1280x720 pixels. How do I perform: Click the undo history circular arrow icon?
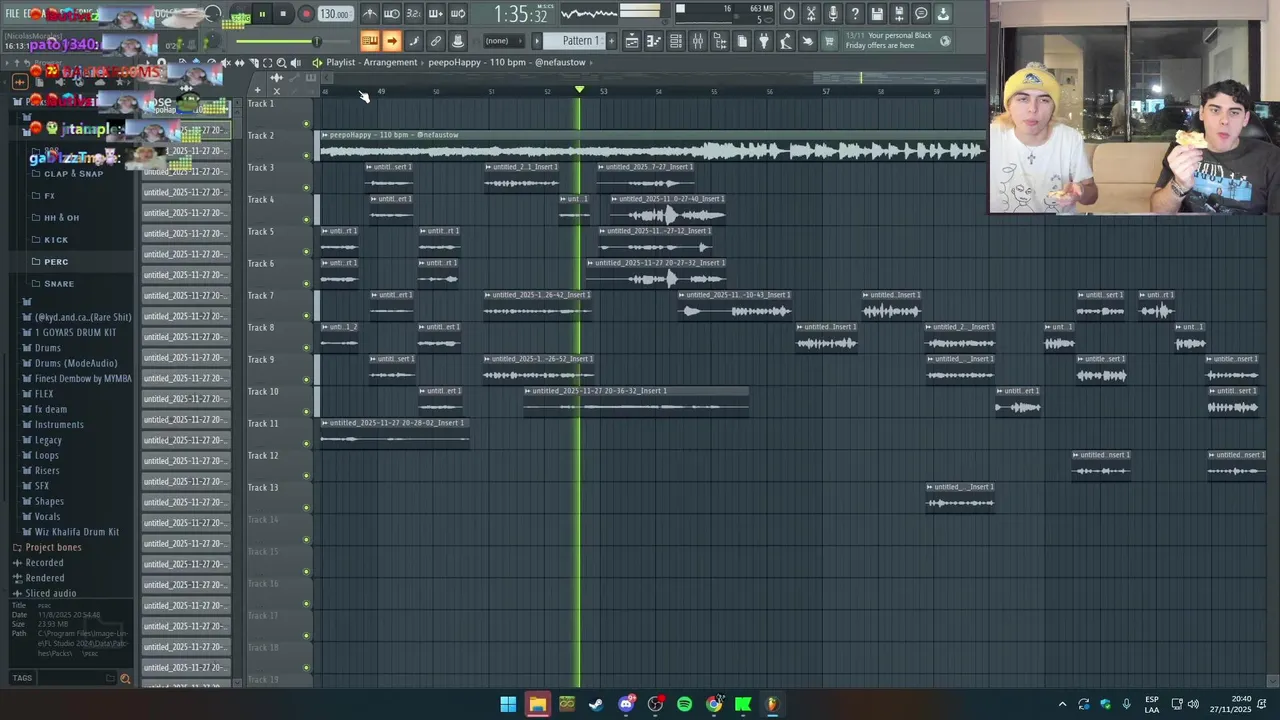click(789, 14)
